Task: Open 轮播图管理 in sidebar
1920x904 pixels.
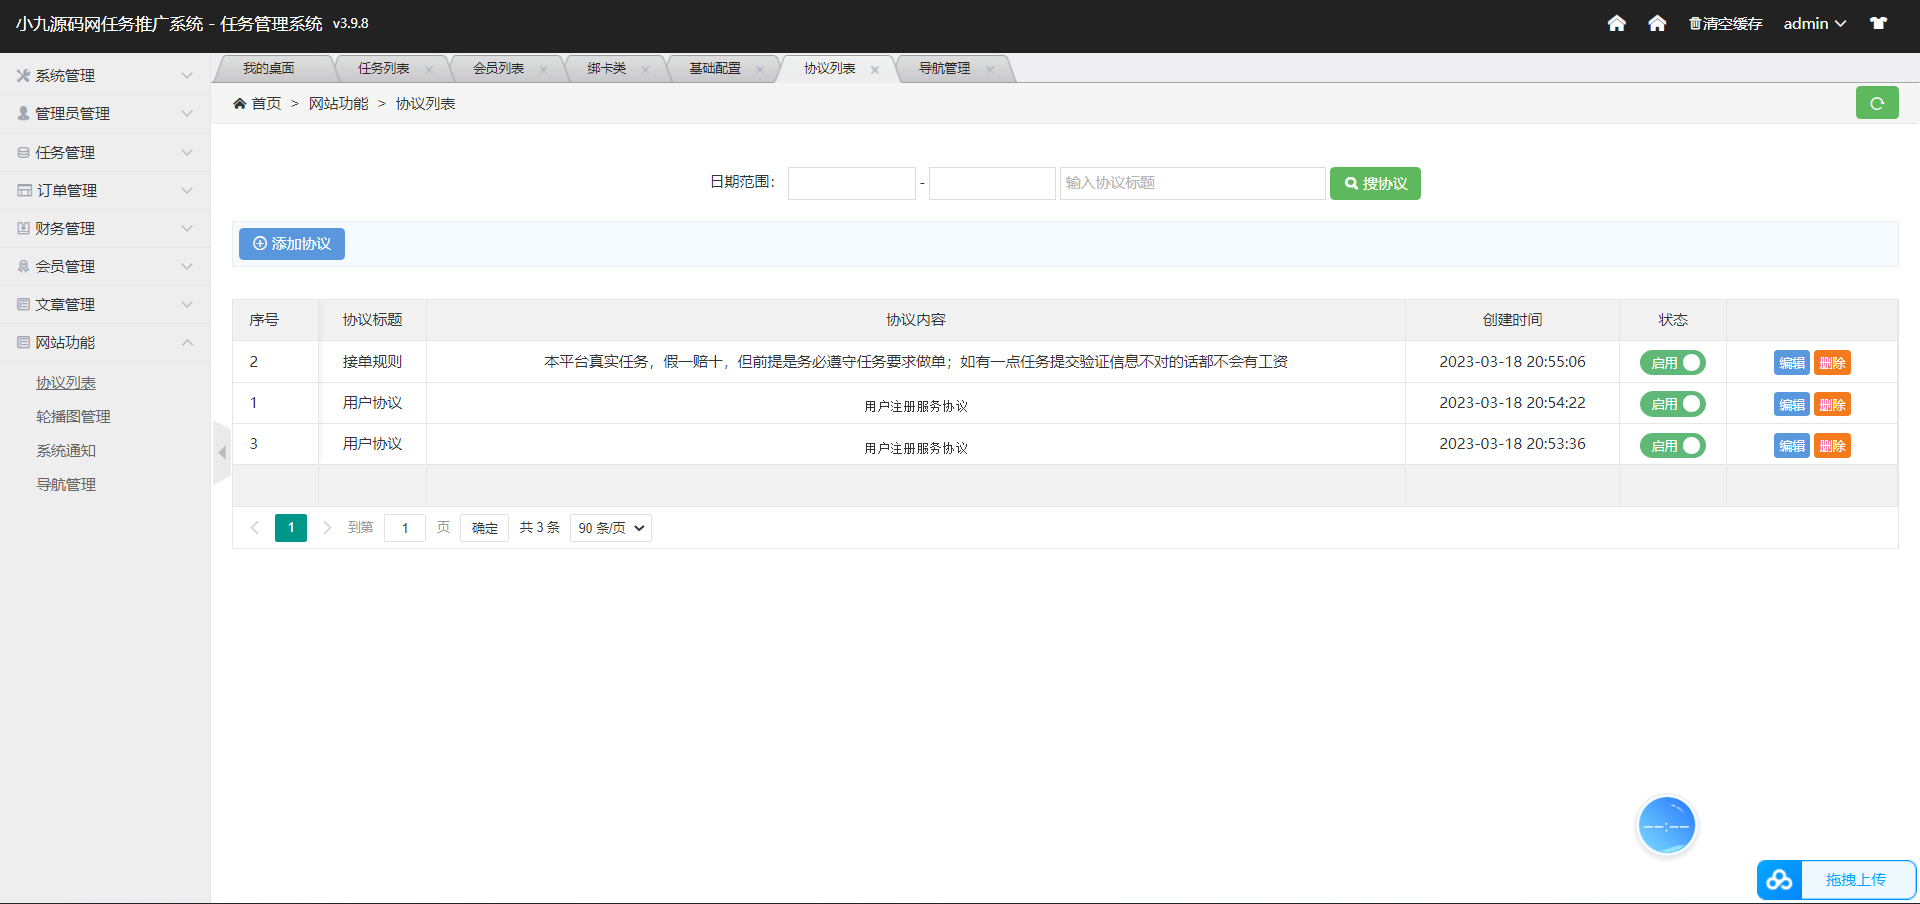Action: [73, 417]
